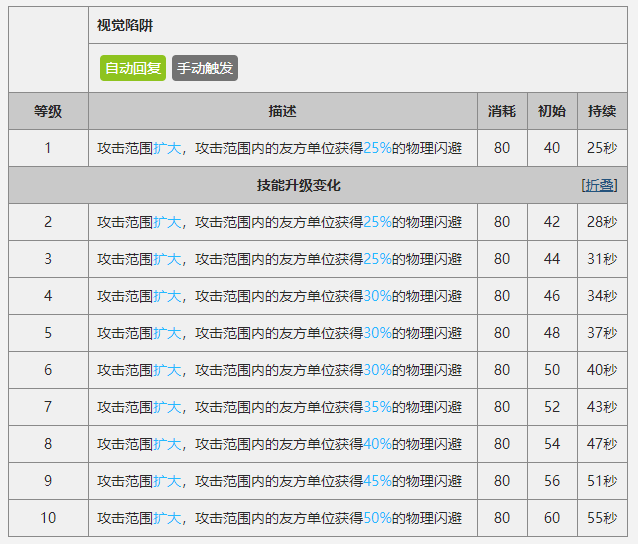Click initial value 44 in level 3 row
The height and width of the screenshot is (544, 638).
552,259
